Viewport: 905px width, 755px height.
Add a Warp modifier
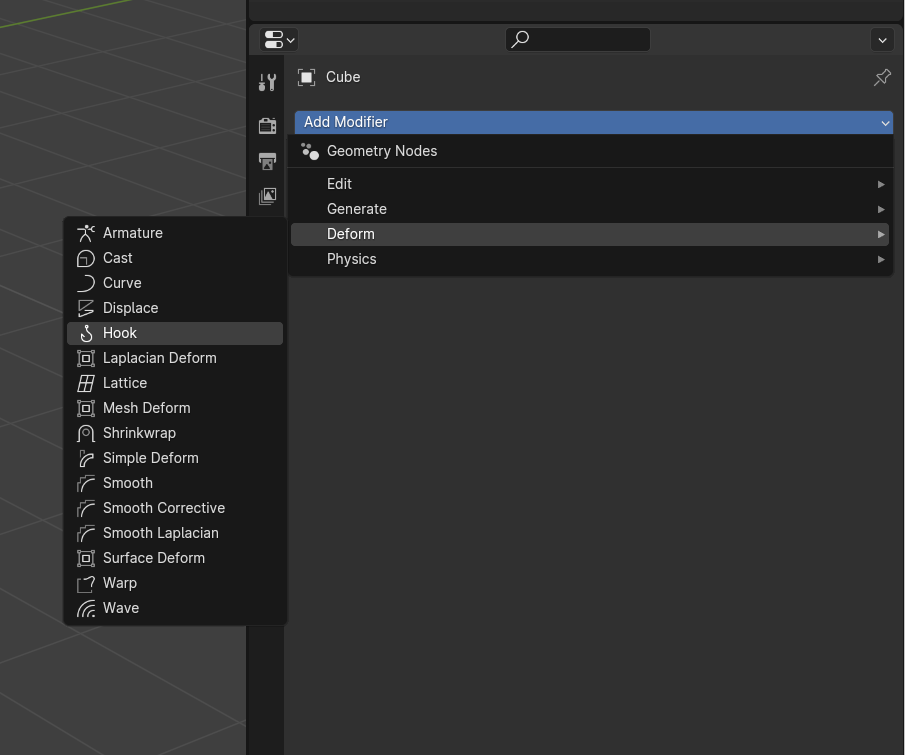pyautogui.click(x=175, y=583)
